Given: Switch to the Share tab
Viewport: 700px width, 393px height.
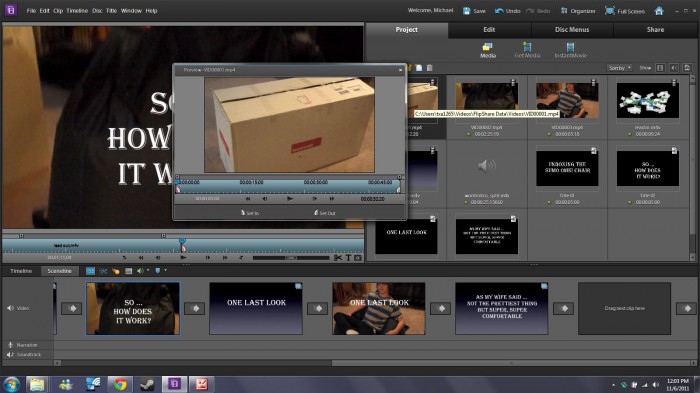Looking at the screenshot, I should coord(655,29).
